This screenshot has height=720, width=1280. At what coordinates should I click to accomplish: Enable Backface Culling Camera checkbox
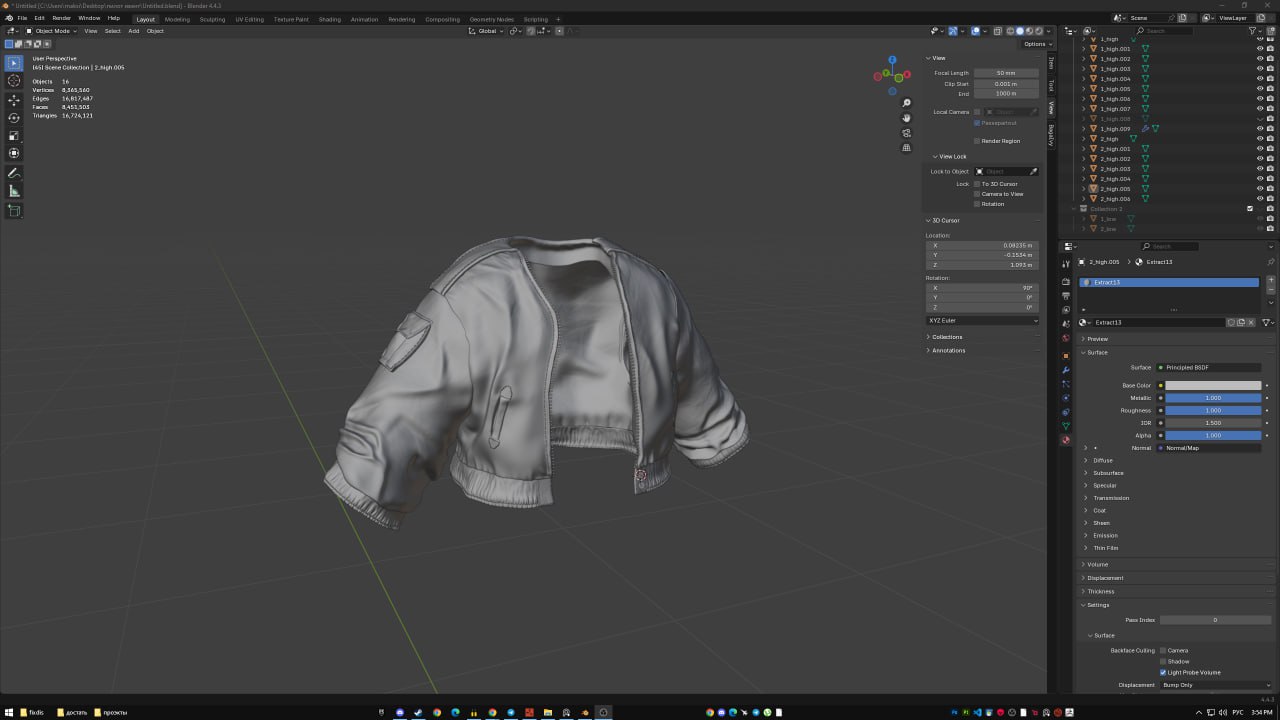(1163, 650)
